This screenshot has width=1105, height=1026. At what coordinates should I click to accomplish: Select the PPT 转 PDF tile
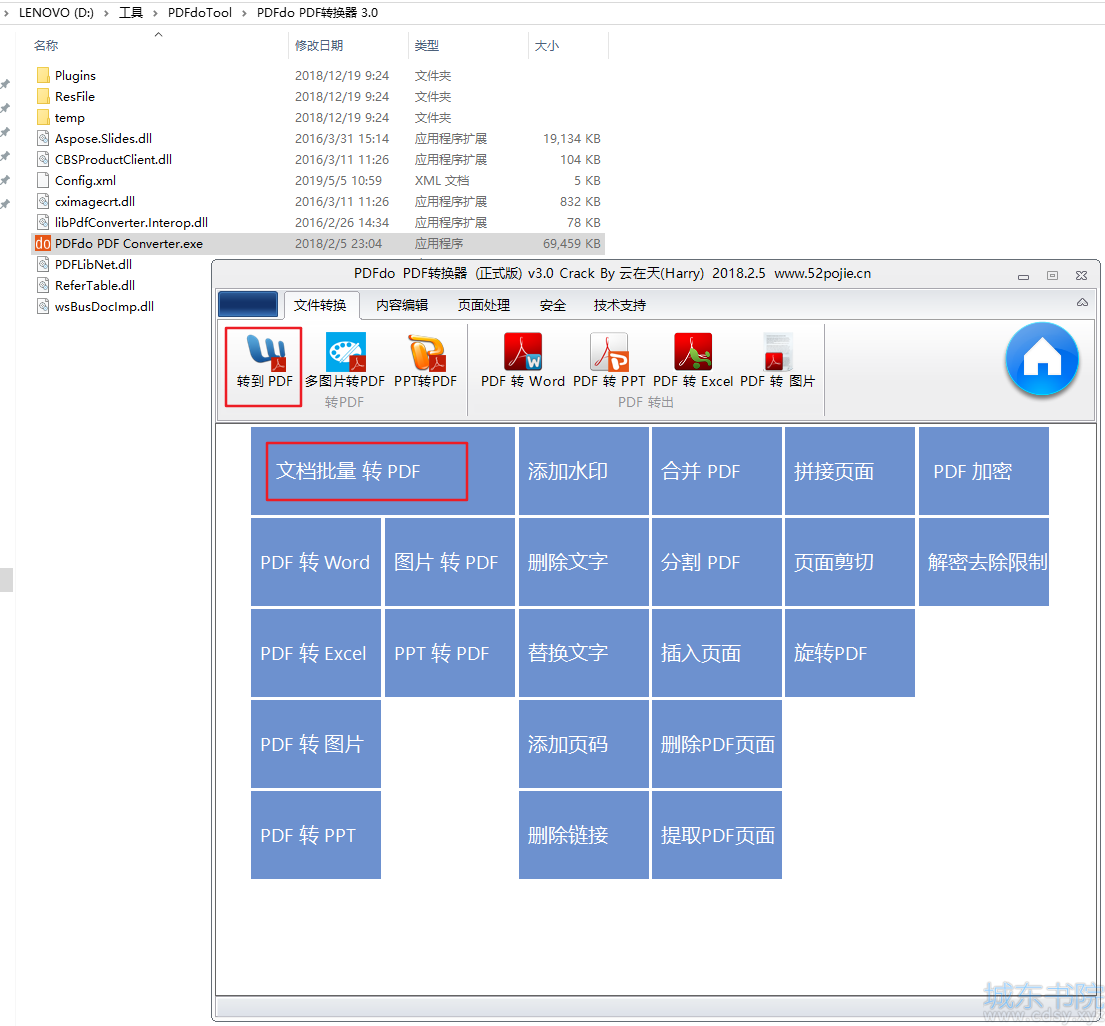pyautogui.click(x=450, y=653)
